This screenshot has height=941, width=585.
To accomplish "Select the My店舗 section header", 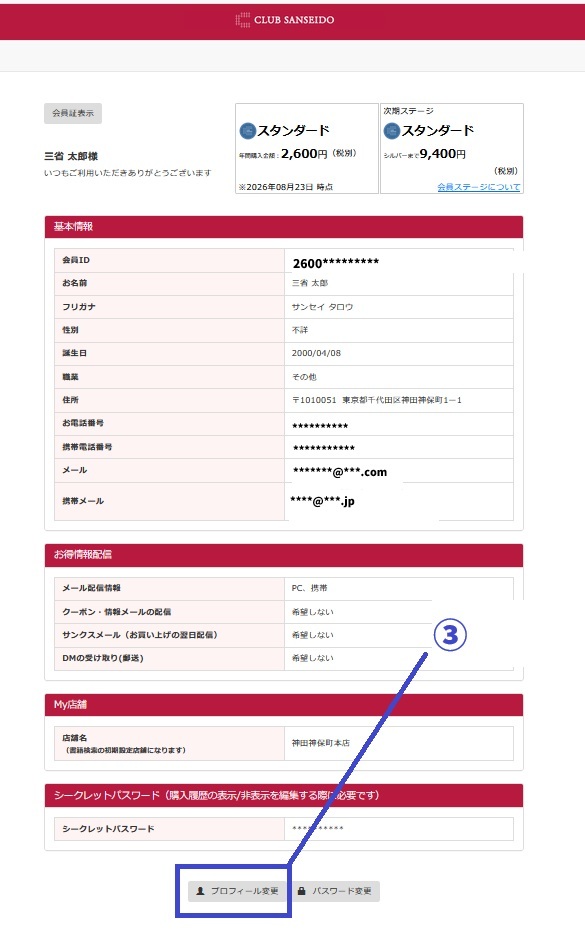I will [x=284, y=705].
